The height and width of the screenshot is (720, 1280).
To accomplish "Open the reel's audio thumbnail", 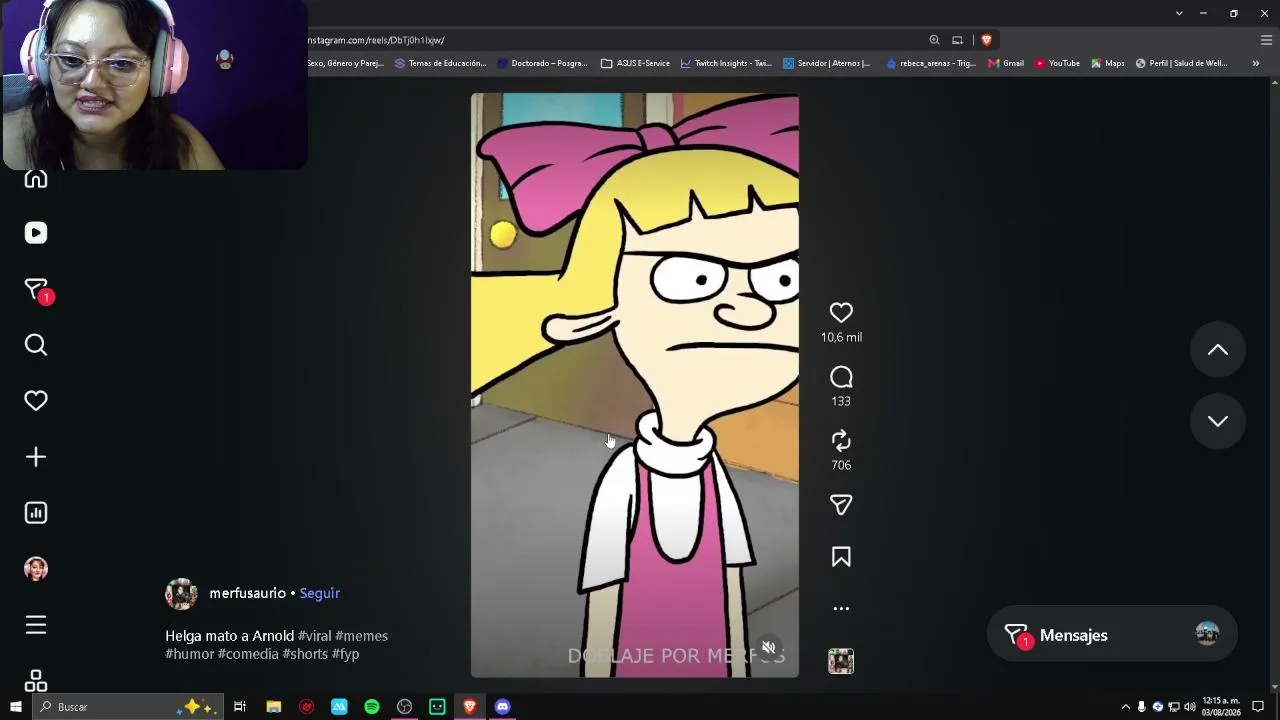I will [x=841, y=661].
